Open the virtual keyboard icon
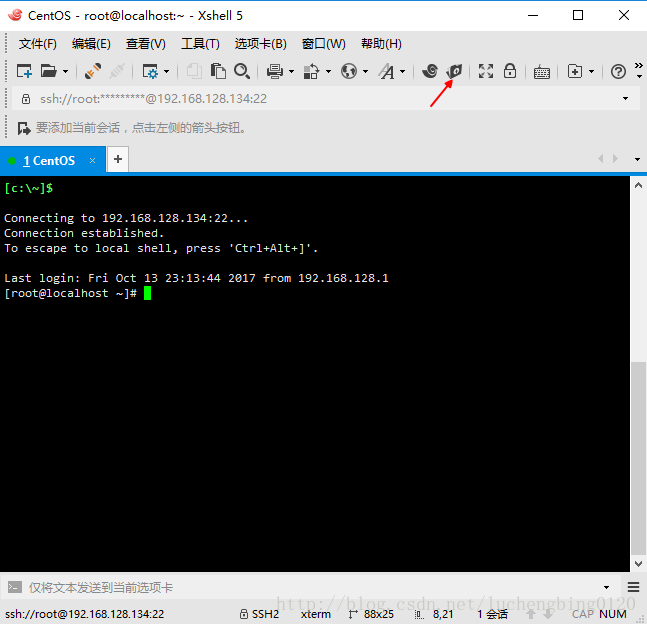This screenshot has width=647, height=624. click(x=541, y=72)
